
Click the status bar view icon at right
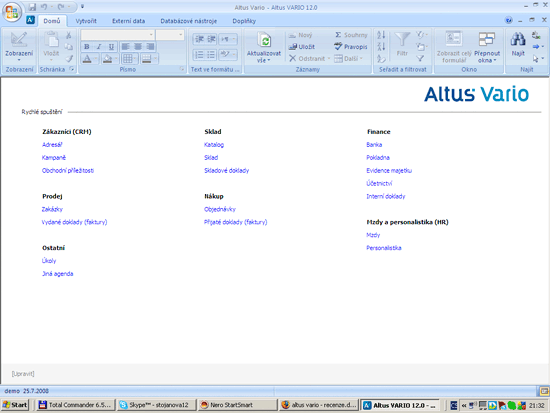pos(544,391)
